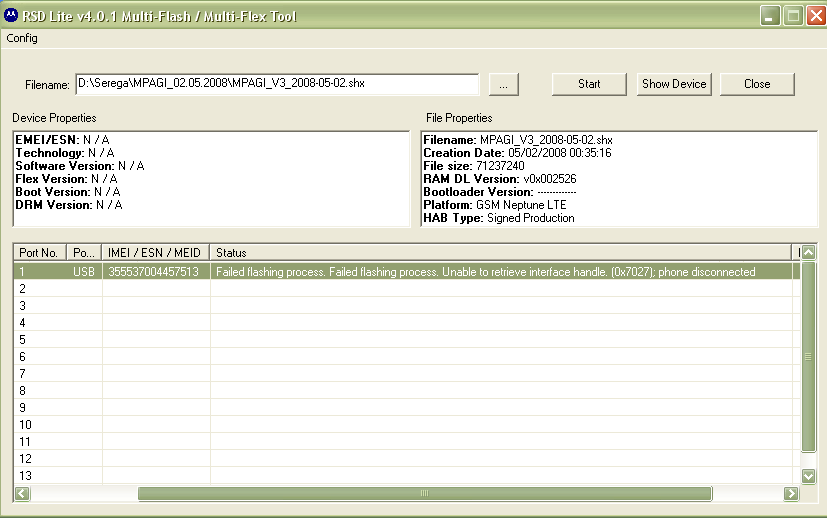Click the File size: 71237240 line
This screenshot has height=518, width=827.
[x=474, y=166]
